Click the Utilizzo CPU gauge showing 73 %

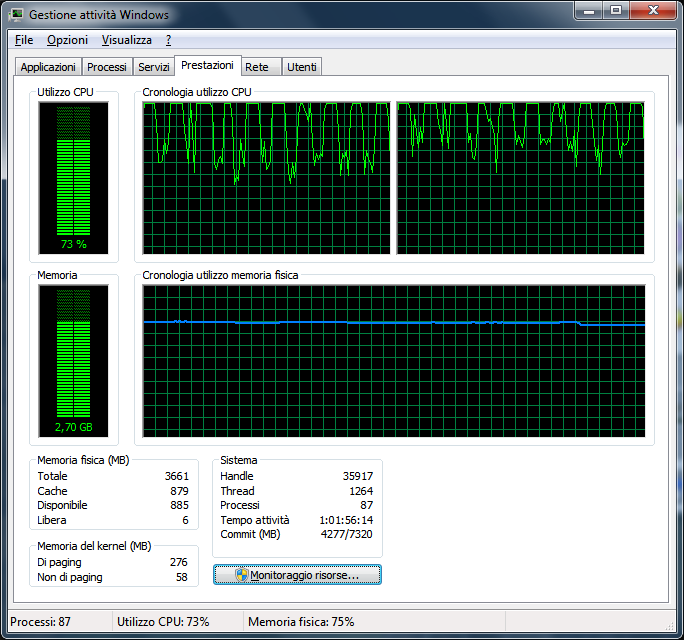(73, 178)
